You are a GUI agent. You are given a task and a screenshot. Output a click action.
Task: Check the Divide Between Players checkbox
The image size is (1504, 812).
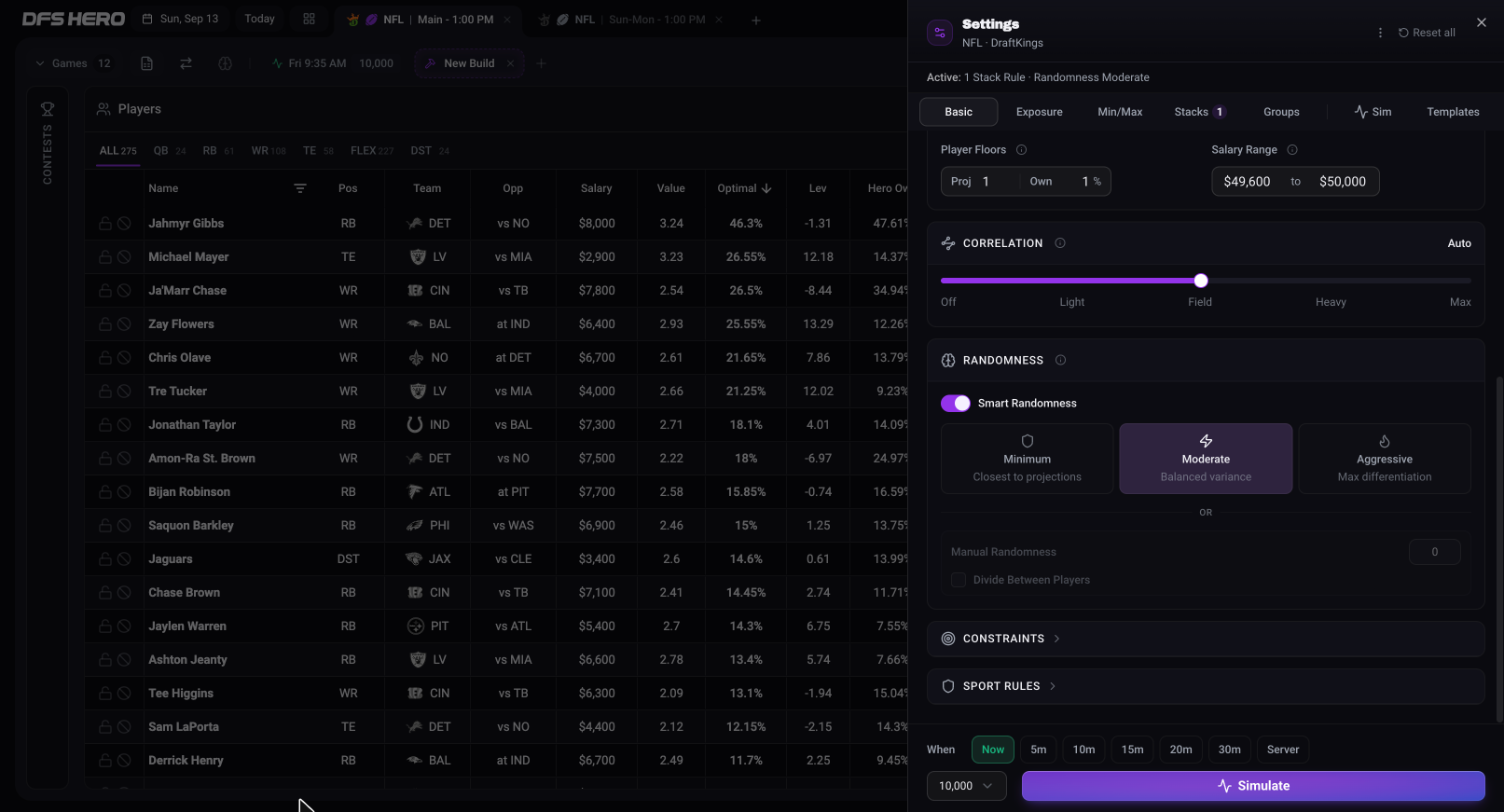[x=958, y=580]
